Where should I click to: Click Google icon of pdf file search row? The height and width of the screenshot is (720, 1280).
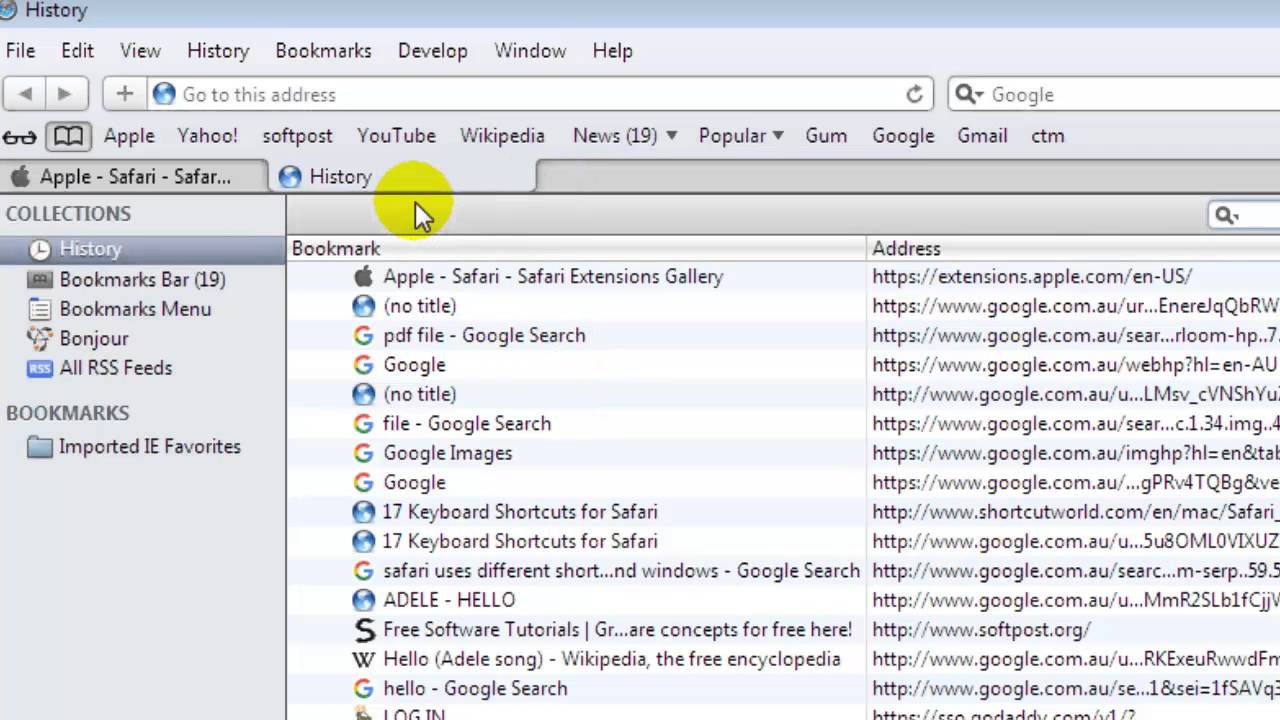tap(363, 336)
